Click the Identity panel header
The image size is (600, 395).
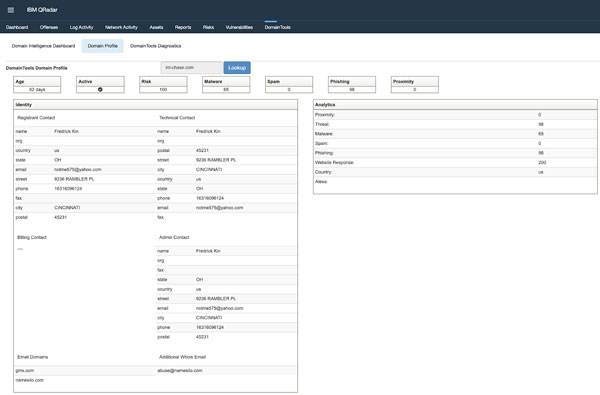[x=155, y=105]
